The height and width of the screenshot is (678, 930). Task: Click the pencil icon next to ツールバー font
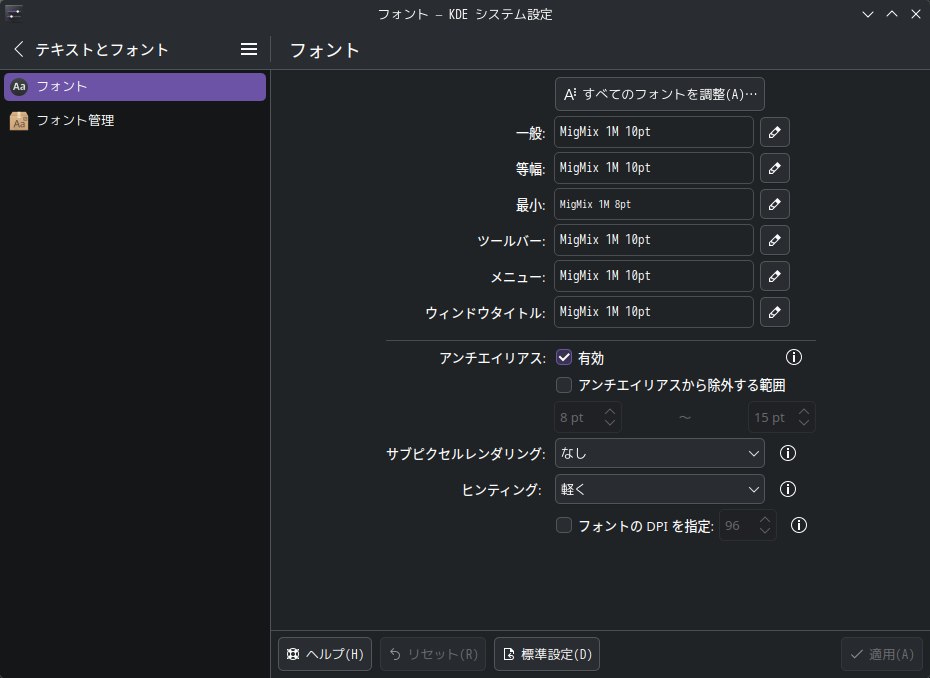[775, 240]
